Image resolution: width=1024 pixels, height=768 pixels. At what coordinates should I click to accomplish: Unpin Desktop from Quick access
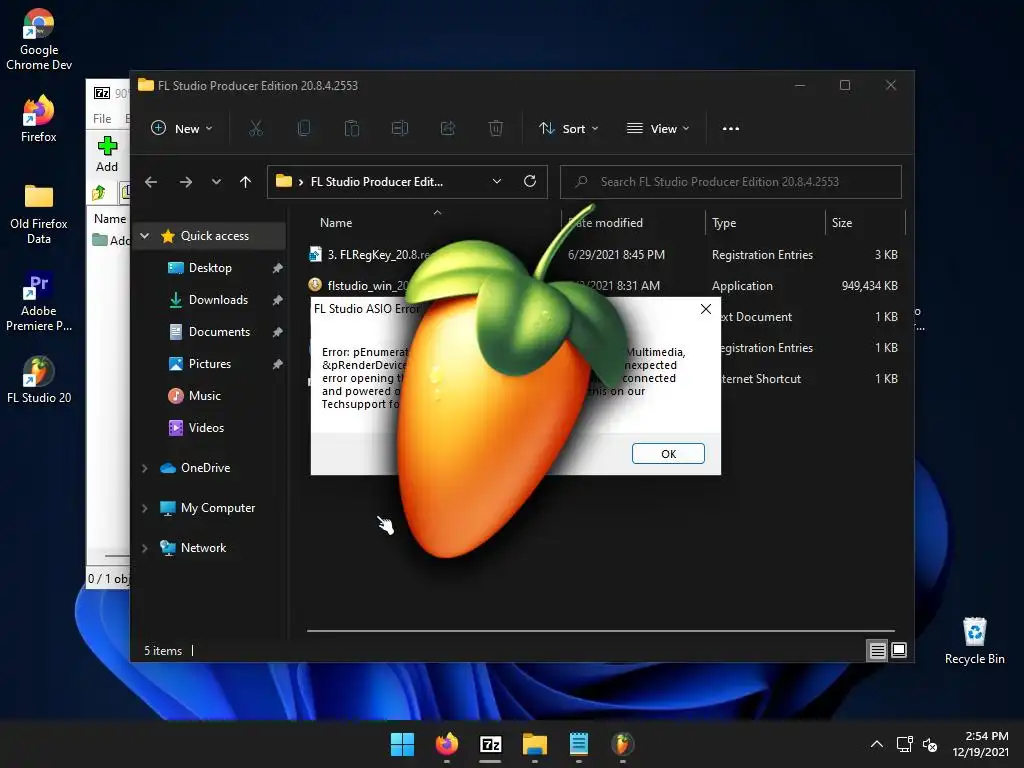[278, 268]
